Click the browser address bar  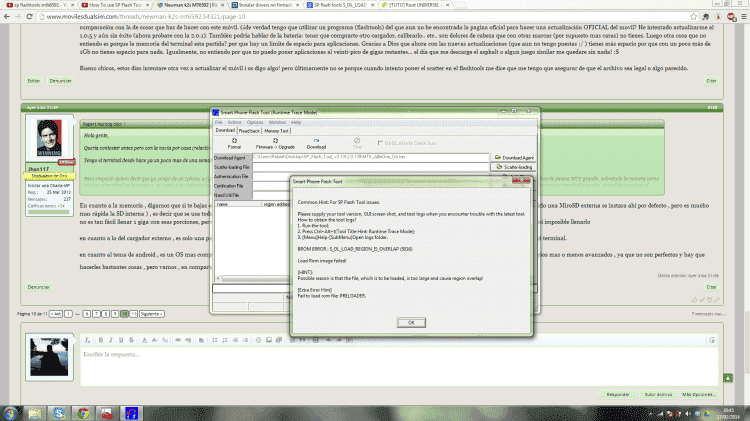(x=364, y=16)
